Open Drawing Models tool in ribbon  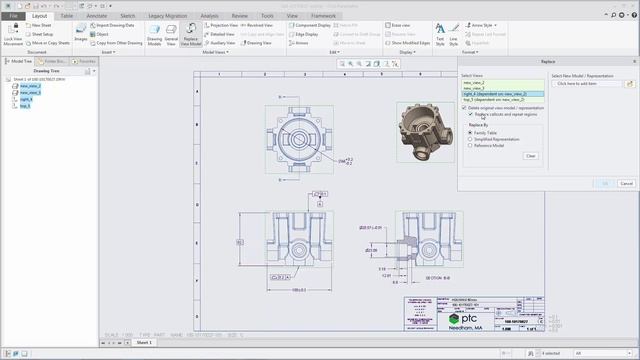(154, 34)
